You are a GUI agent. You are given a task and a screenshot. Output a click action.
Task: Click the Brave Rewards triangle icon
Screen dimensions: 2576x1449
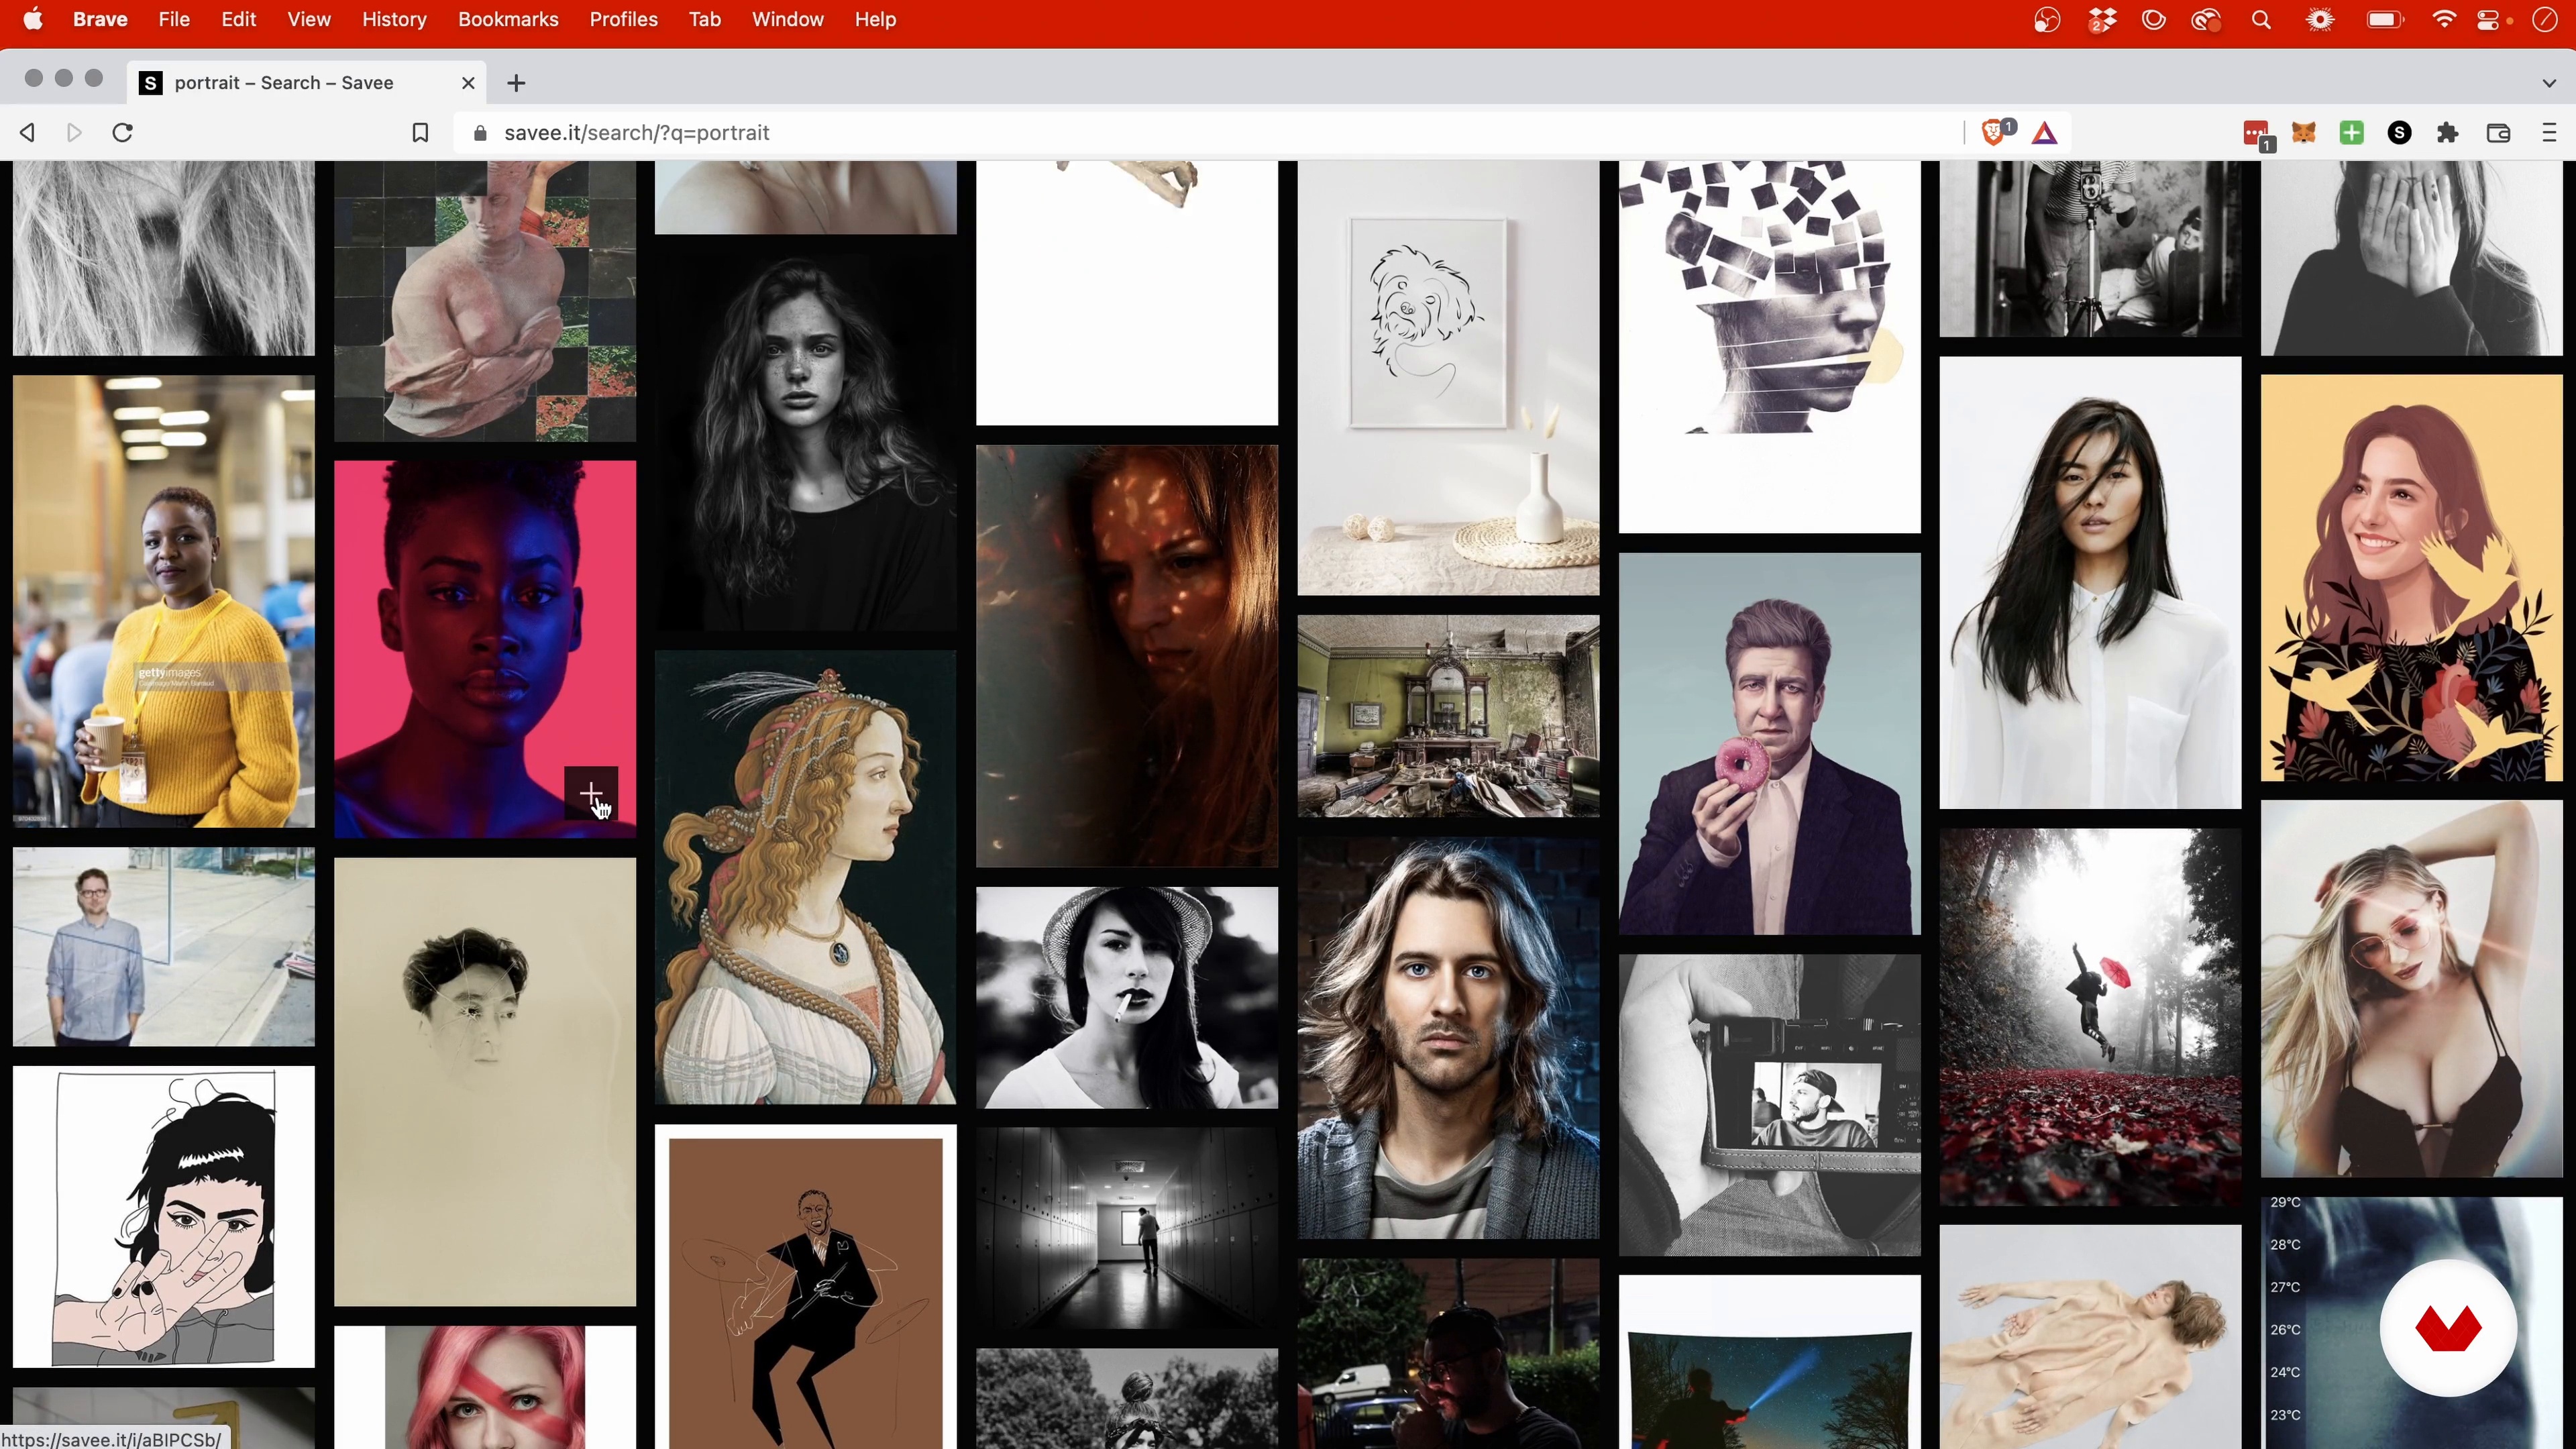coord(2045,133)
